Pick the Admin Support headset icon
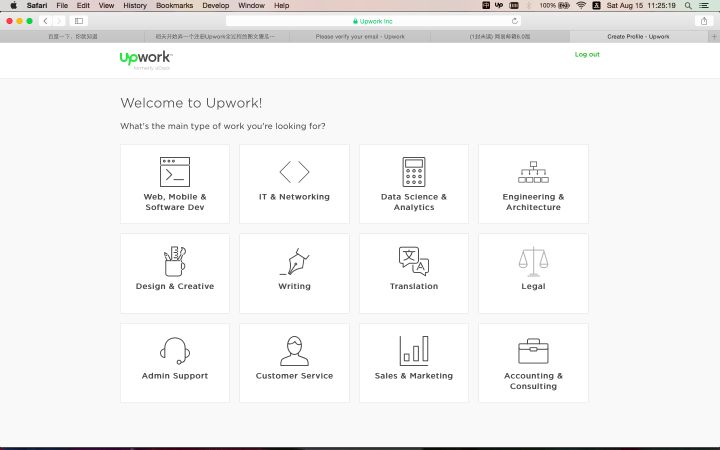The width and height of the screenshot is (720, 450). click(x=175, y=350)
